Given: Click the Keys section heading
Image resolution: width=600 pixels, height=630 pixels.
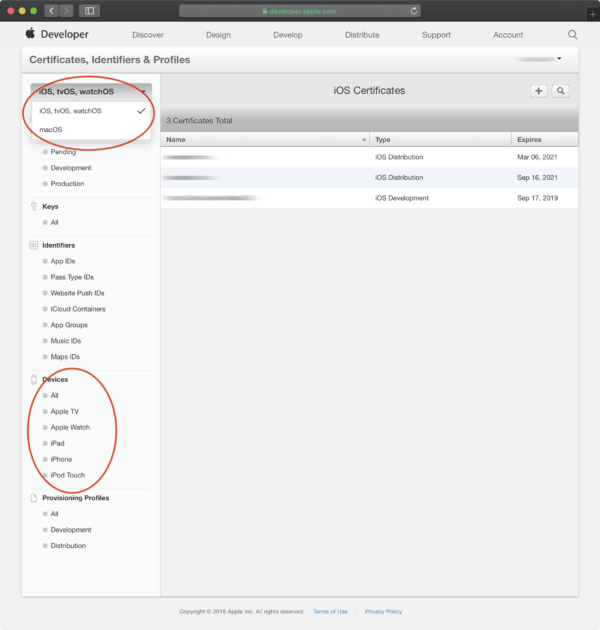Looking at the screenshot, I should pos(50,207).
